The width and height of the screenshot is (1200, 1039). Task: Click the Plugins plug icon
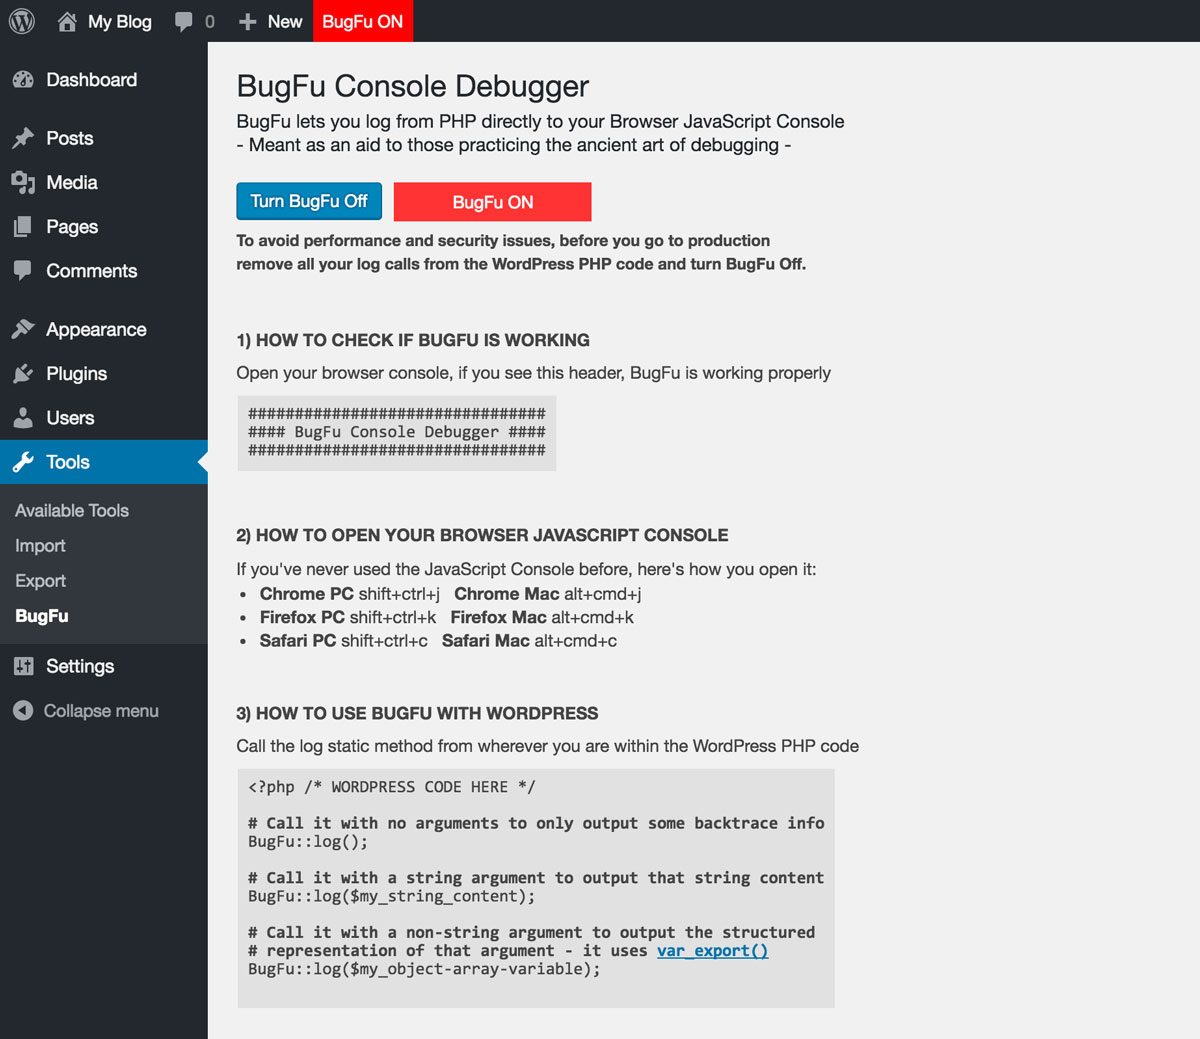pyautogui.click(x=23, y=374)
